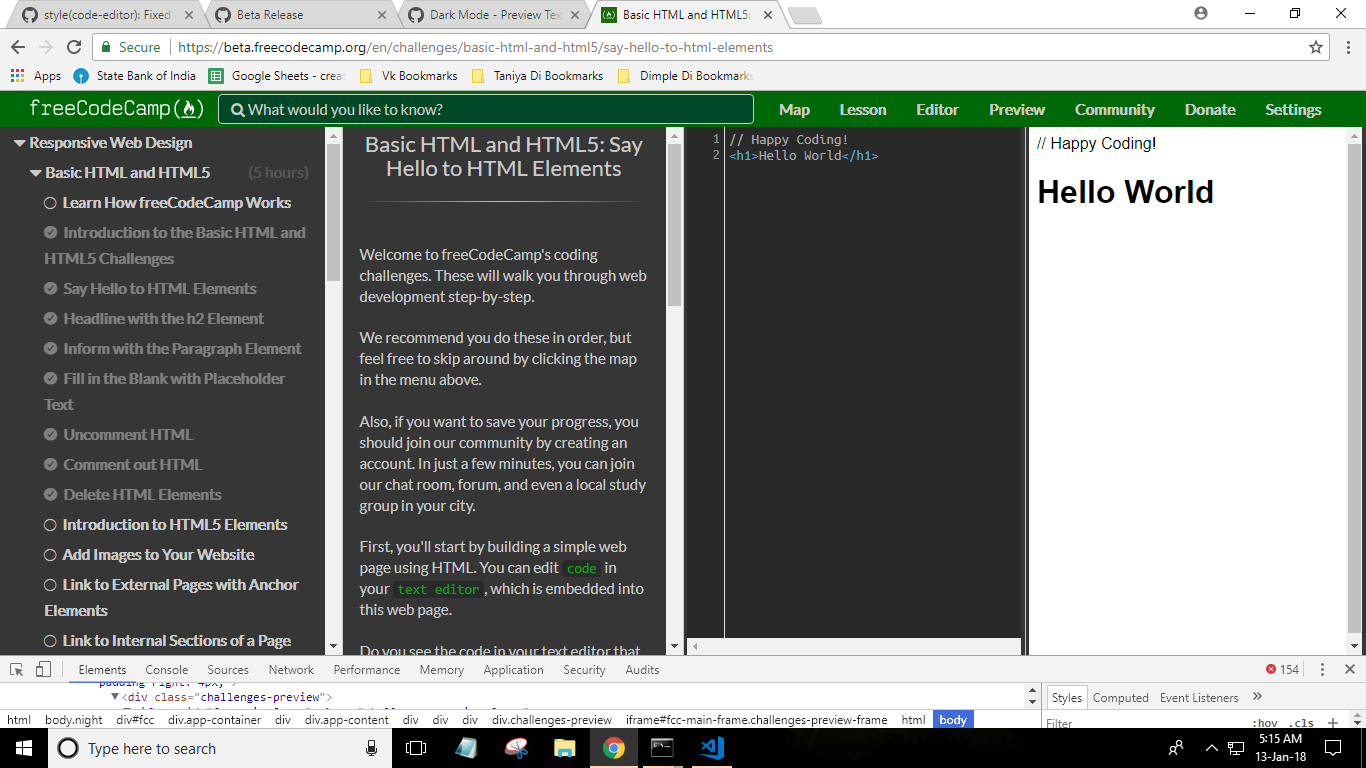The width and height of the screenshot is (1366, 768).
Task: Click the circle beside Add Images to Your Website
Action: 49,554
